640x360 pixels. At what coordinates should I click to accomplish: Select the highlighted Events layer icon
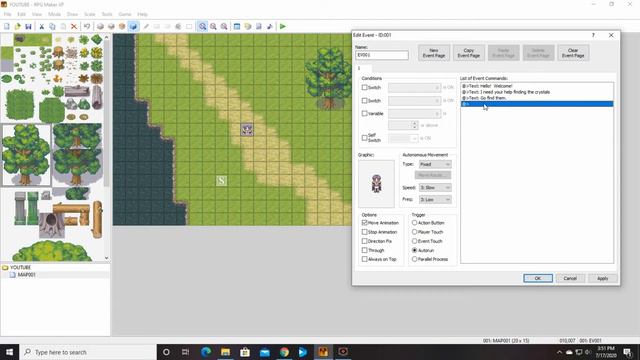[x=133, y=27]
